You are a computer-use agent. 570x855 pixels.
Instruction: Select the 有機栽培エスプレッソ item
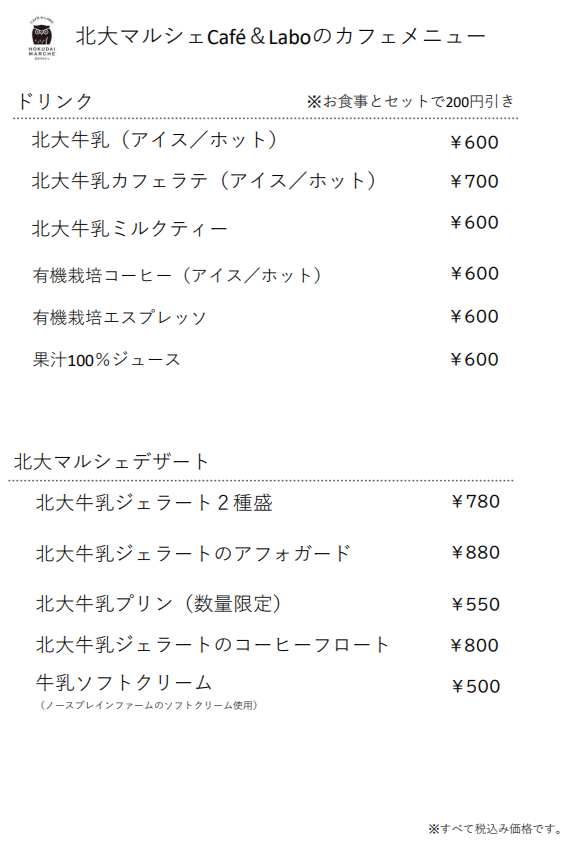click(x=119, y=317)
